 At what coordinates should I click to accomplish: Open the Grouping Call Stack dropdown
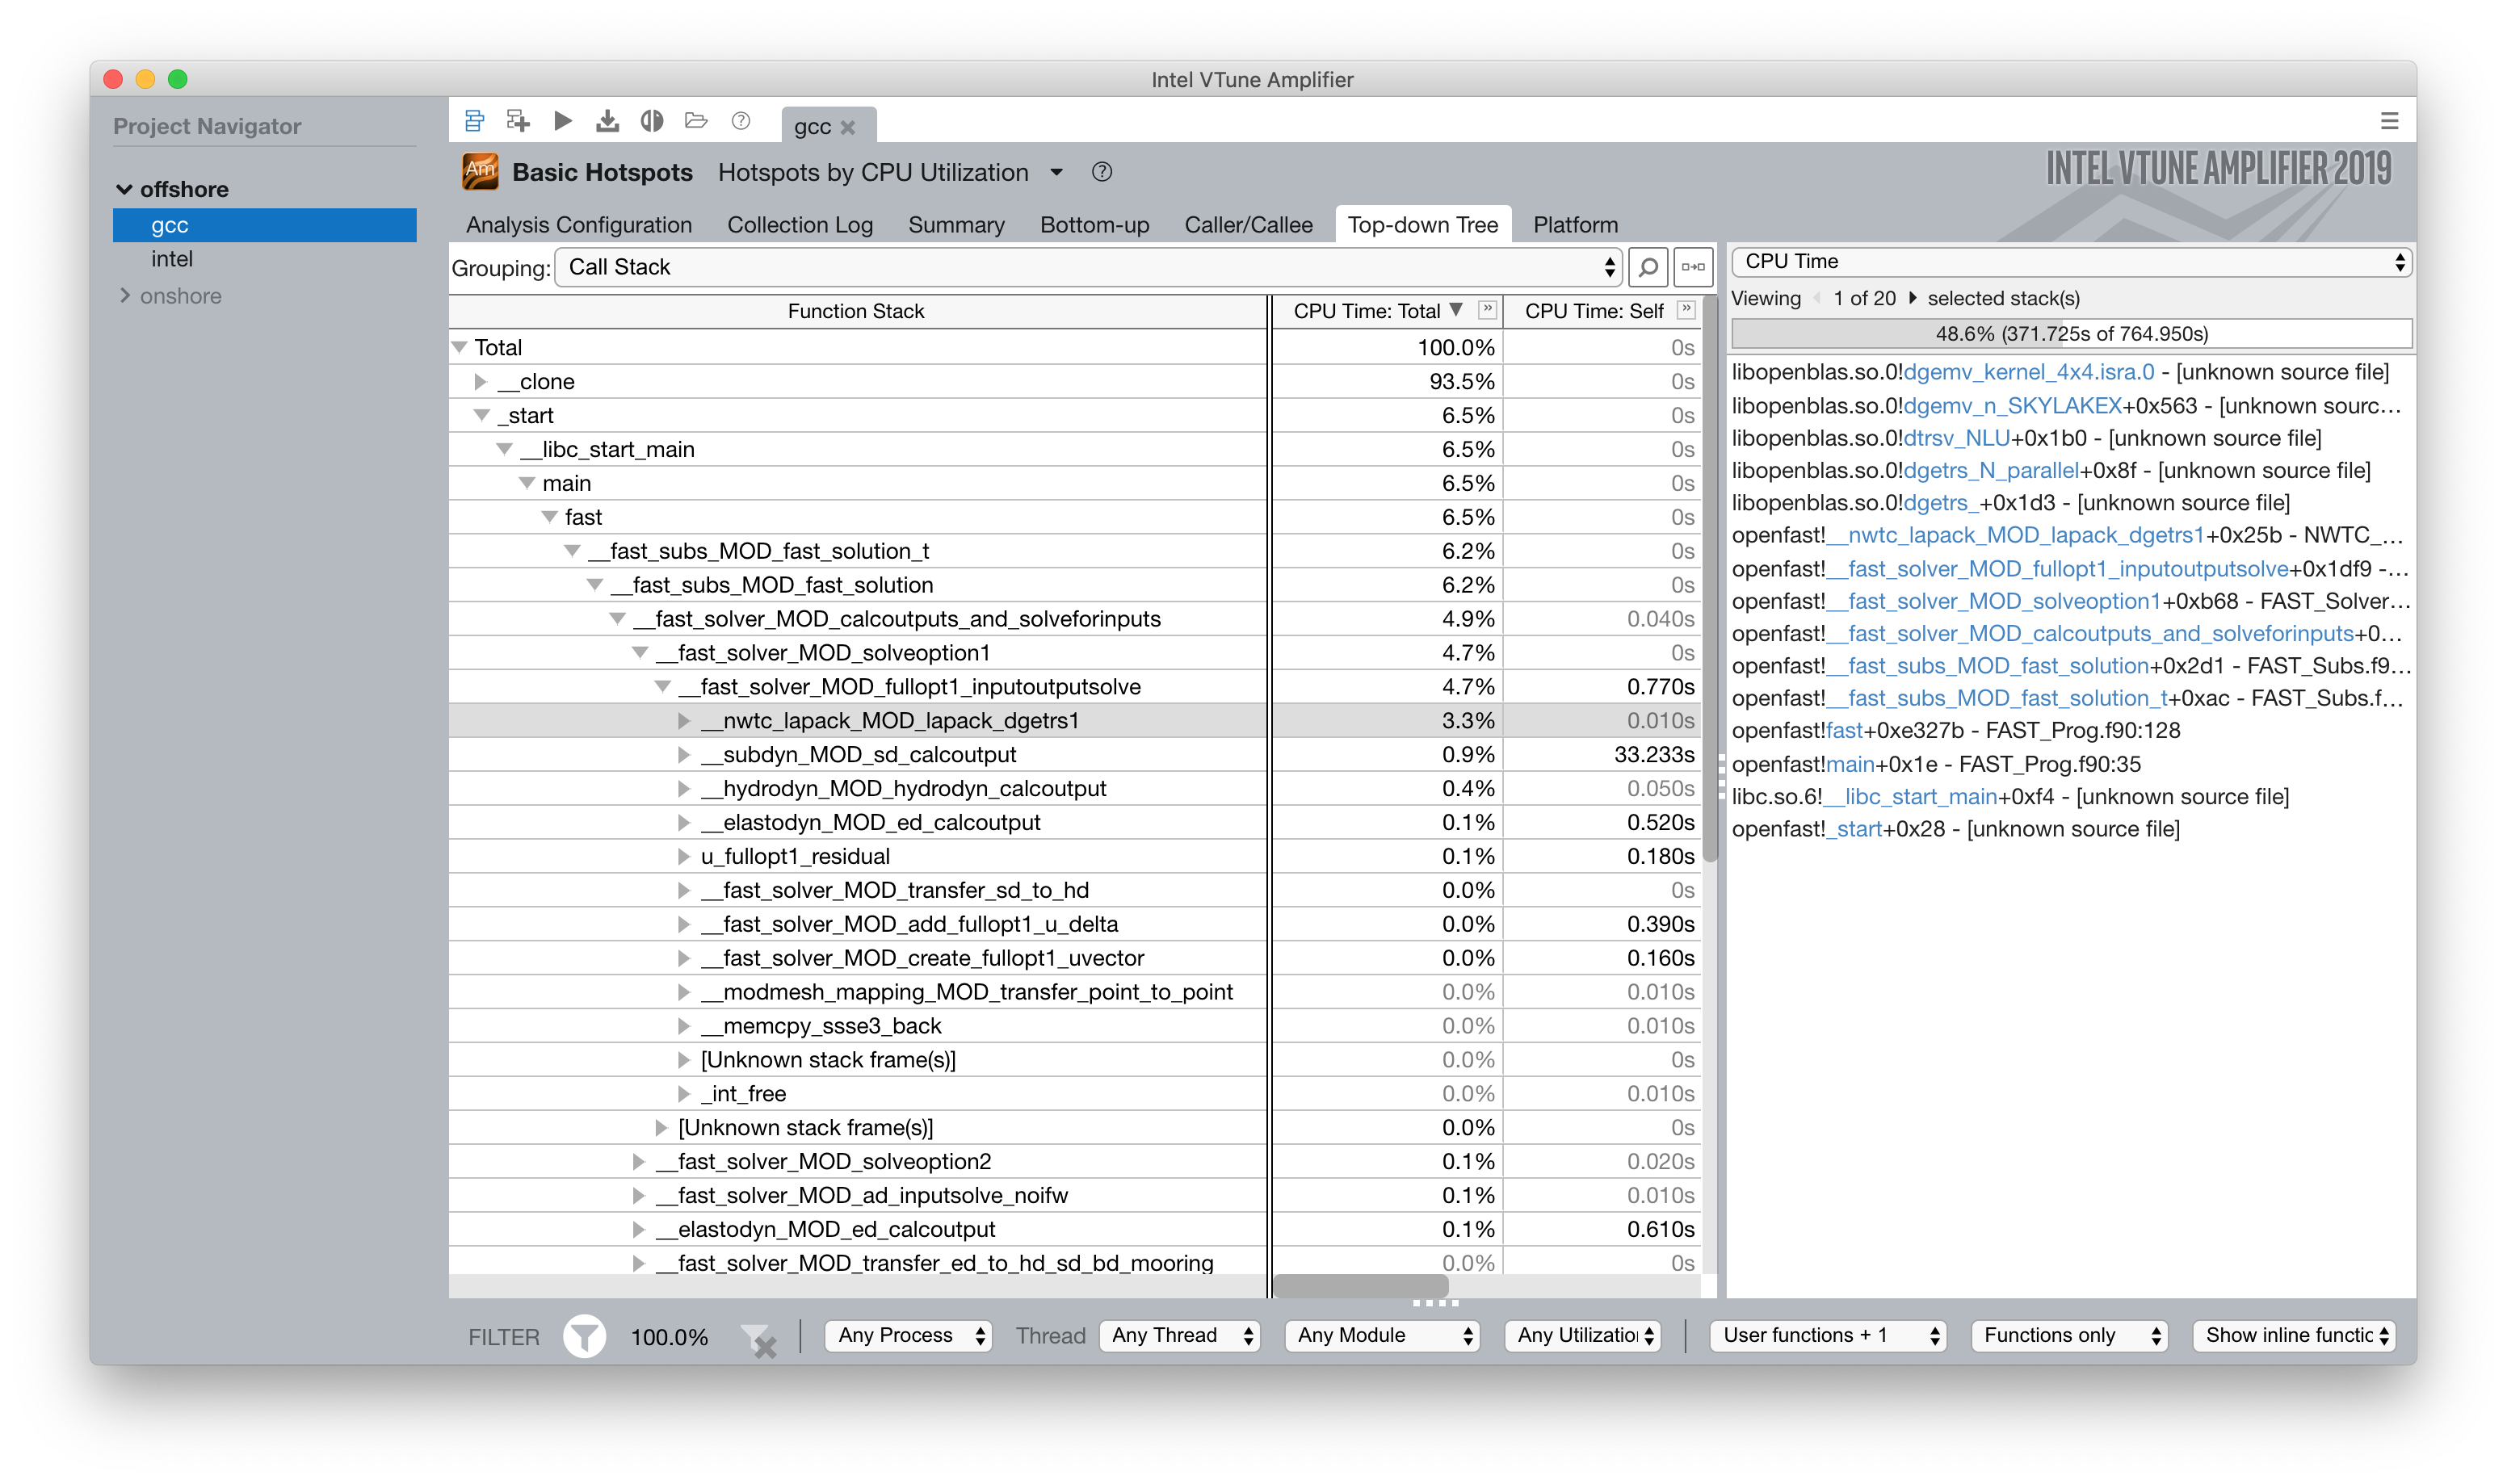tap(1088, 267)
